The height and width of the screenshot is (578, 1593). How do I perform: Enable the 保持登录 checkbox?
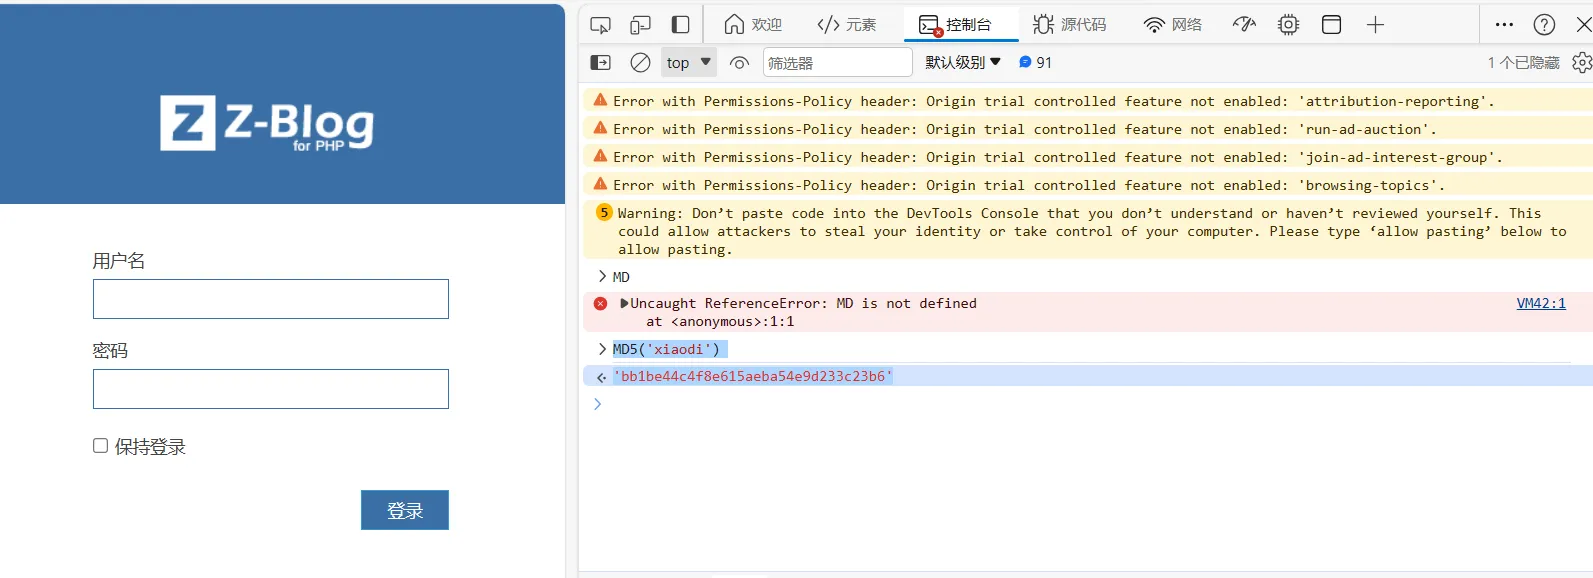click(101, 446)
